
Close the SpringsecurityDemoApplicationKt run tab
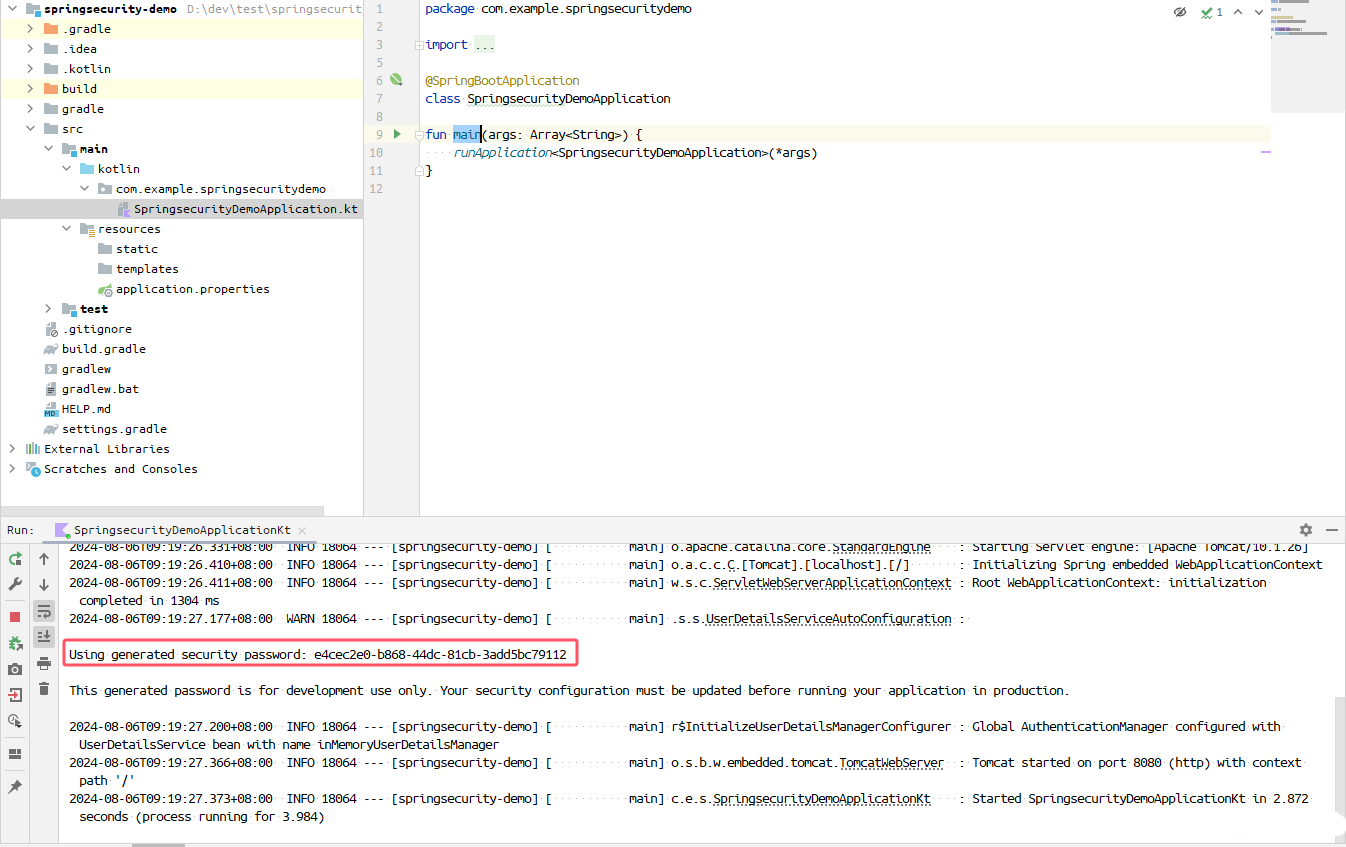point(302,531)
